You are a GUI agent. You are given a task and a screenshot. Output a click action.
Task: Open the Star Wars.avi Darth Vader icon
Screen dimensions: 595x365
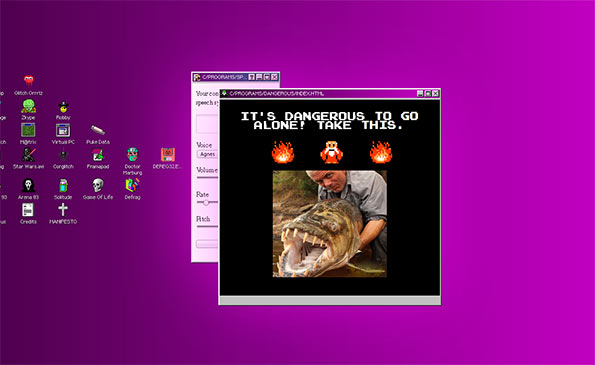28,155
